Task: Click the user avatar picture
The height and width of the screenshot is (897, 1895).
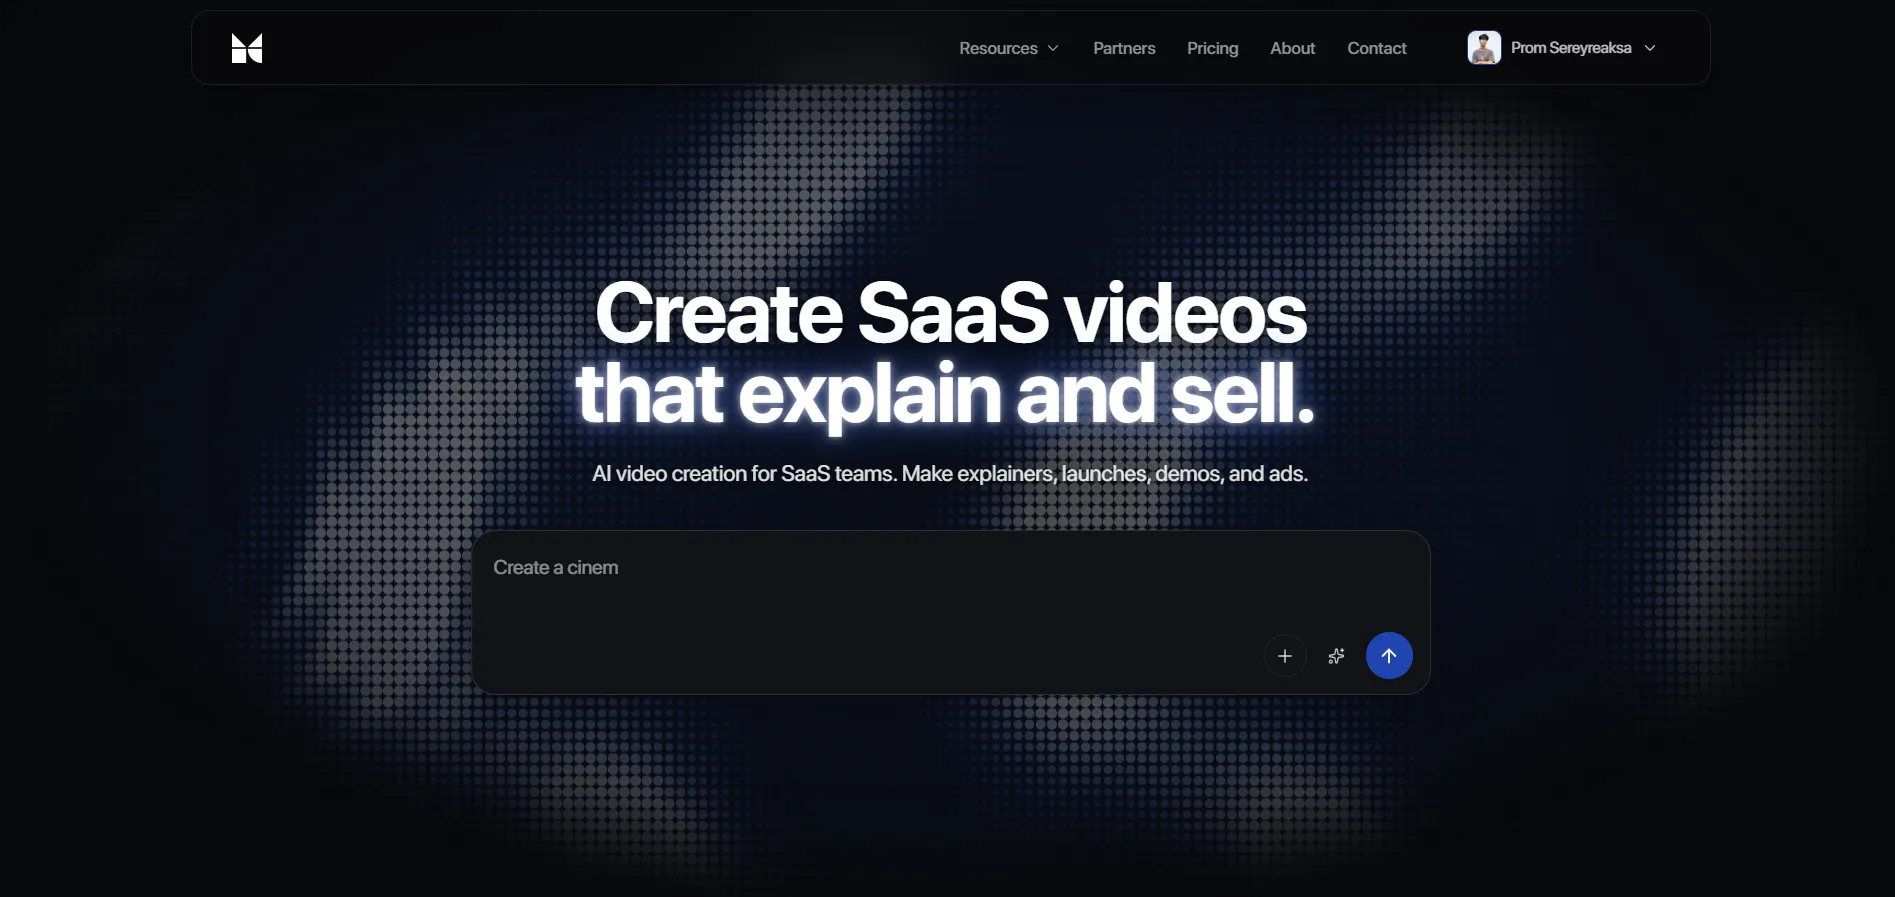Action: (1484, 48)
